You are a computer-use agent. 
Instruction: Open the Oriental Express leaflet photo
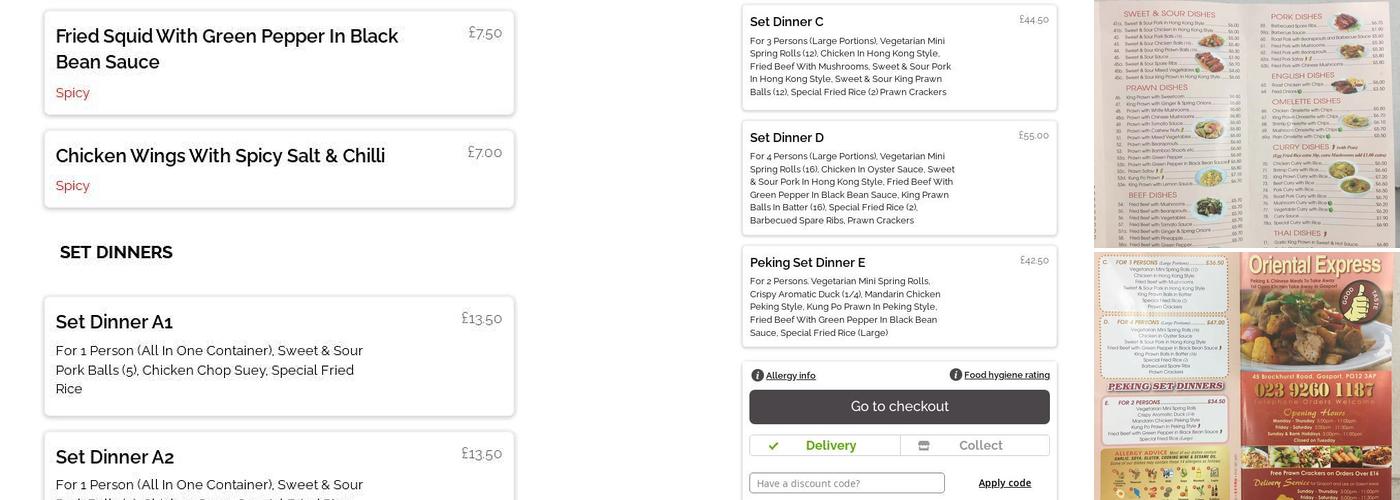1246,376
